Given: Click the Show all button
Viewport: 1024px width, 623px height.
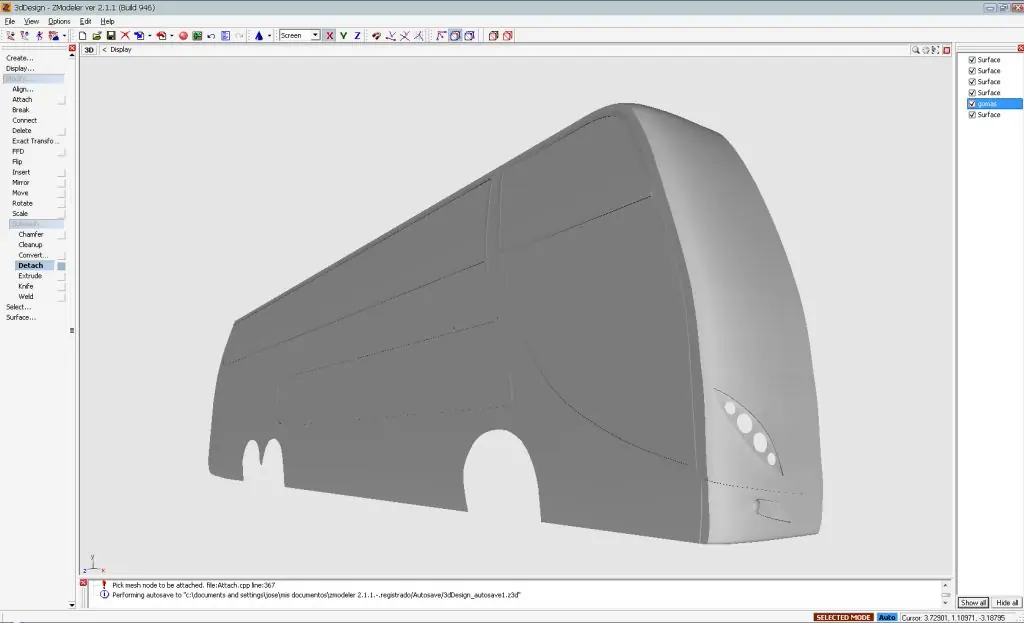Looking at the screenshot, I should pos(973,603).
